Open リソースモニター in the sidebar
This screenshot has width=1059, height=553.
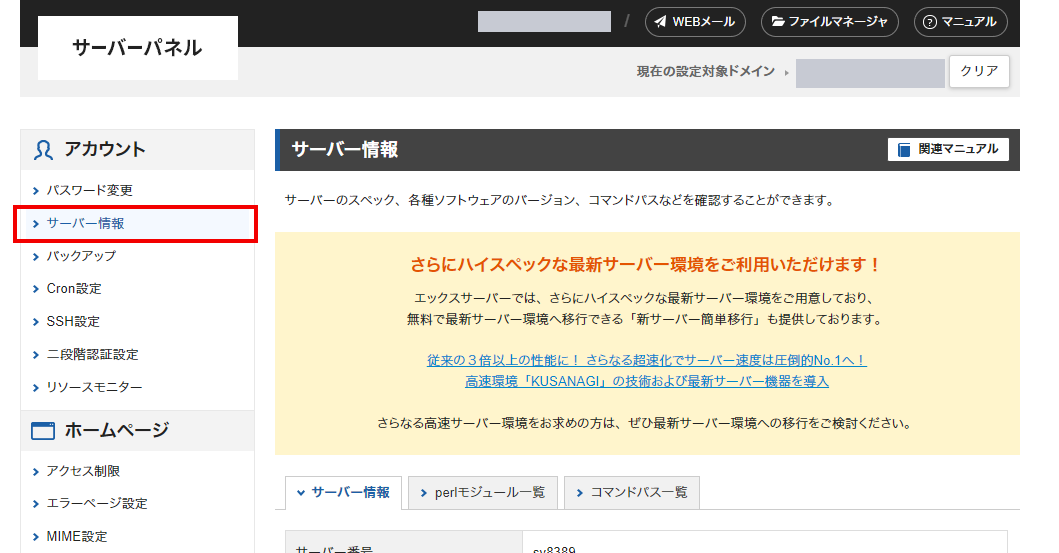pos(94,388)
